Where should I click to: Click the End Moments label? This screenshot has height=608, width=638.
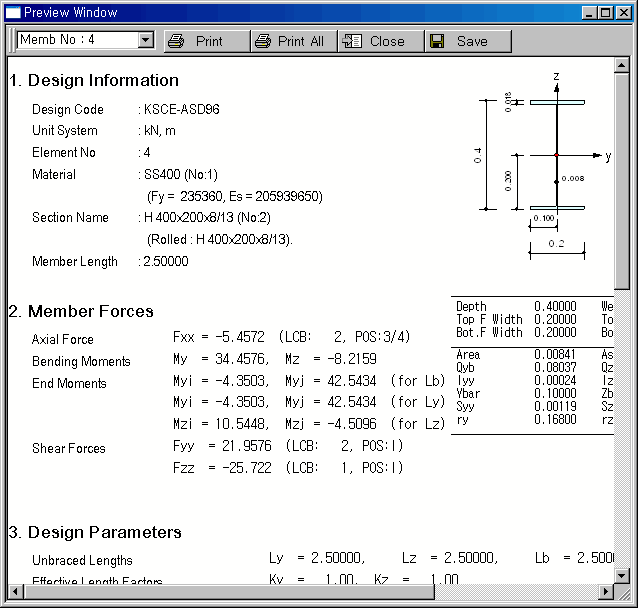coord(69,383)
